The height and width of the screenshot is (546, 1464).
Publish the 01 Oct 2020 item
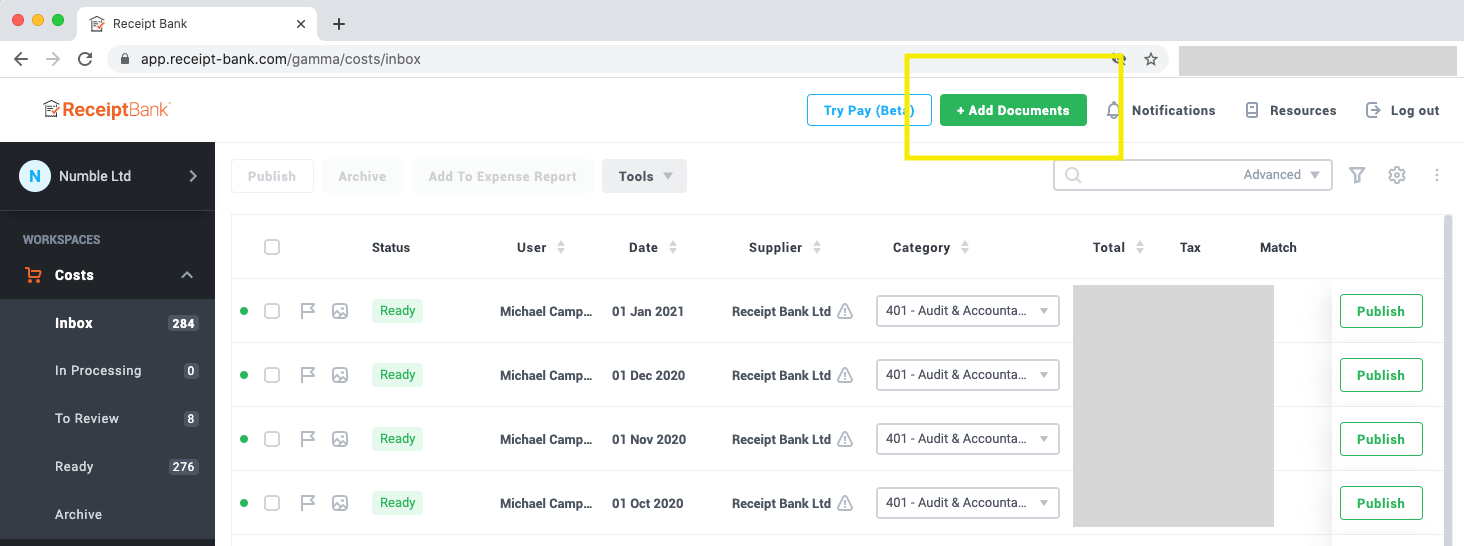1381,503
